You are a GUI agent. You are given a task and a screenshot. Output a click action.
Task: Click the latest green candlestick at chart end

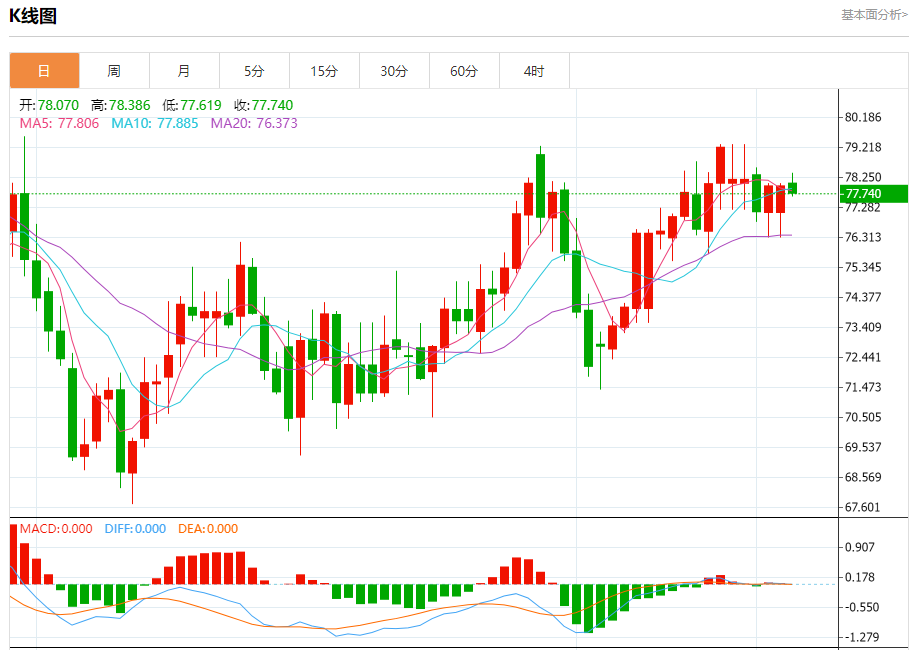[792, 188]
